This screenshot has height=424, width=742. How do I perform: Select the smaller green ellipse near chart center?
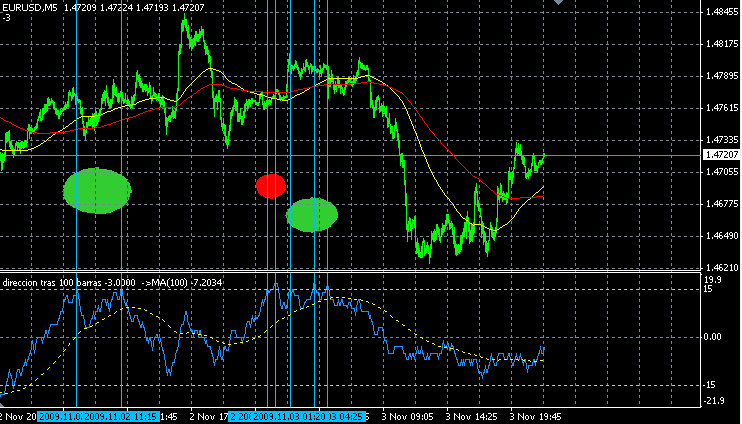(312, 215)
